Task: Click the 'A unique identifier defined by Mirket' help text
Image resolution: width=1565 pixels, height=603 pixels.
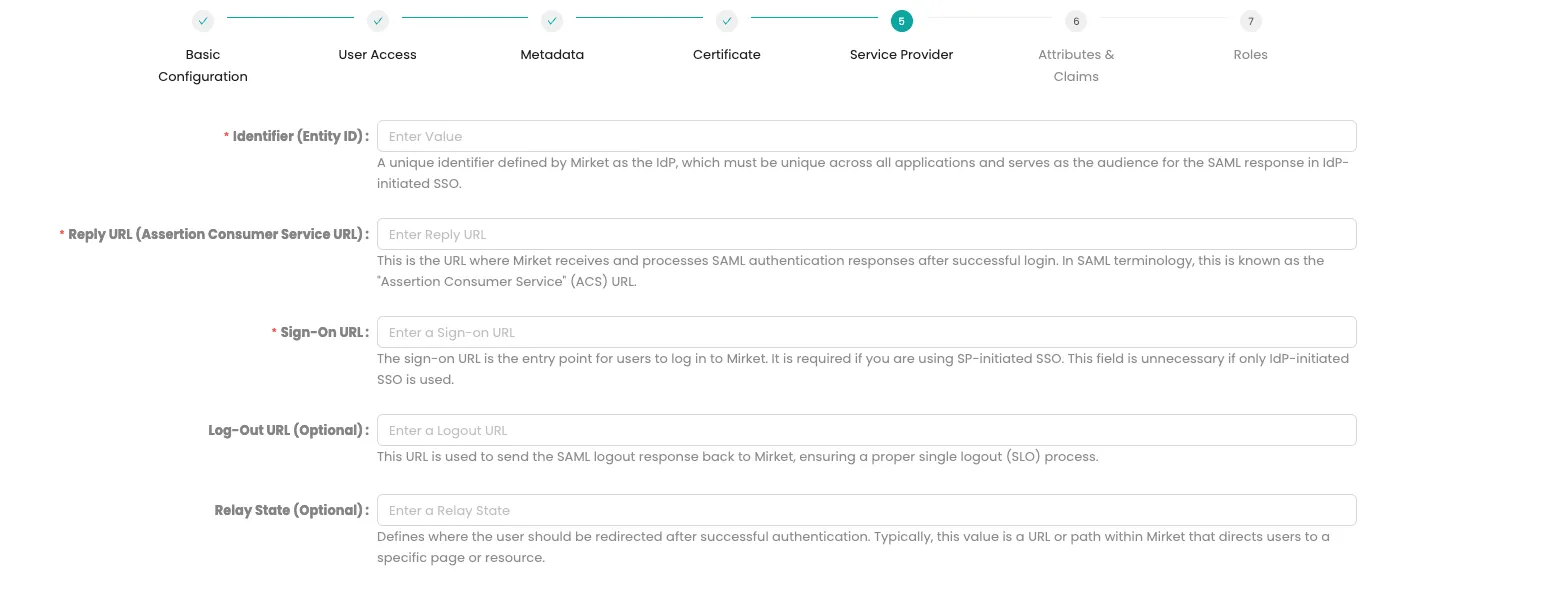Action: (863, 173)
